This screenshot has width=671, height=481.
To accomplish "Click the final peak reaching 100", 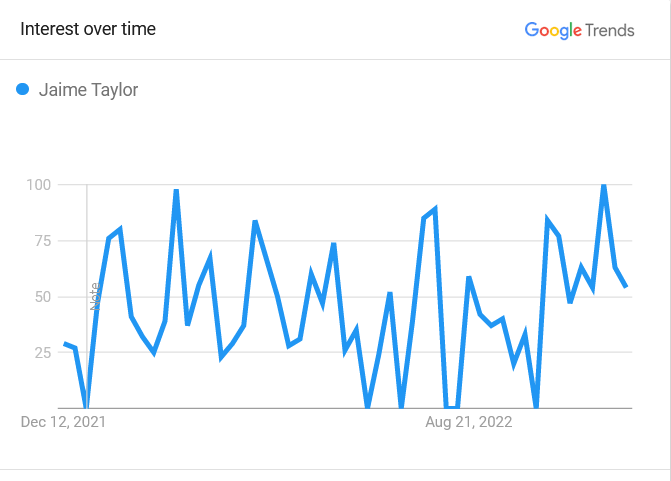I will [x=604, y=186].
